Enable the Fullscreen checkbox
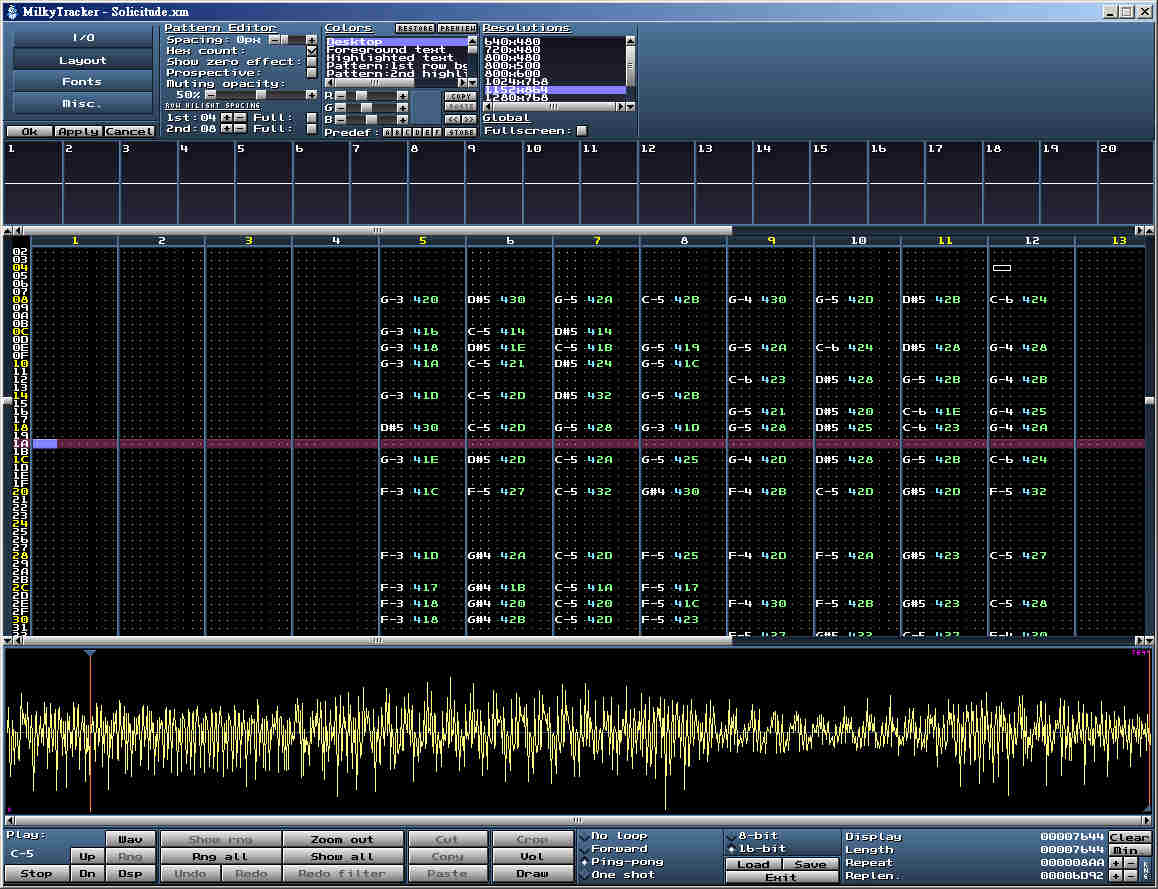The width and height of the screenshot is (1158, 889). (582, 131)
